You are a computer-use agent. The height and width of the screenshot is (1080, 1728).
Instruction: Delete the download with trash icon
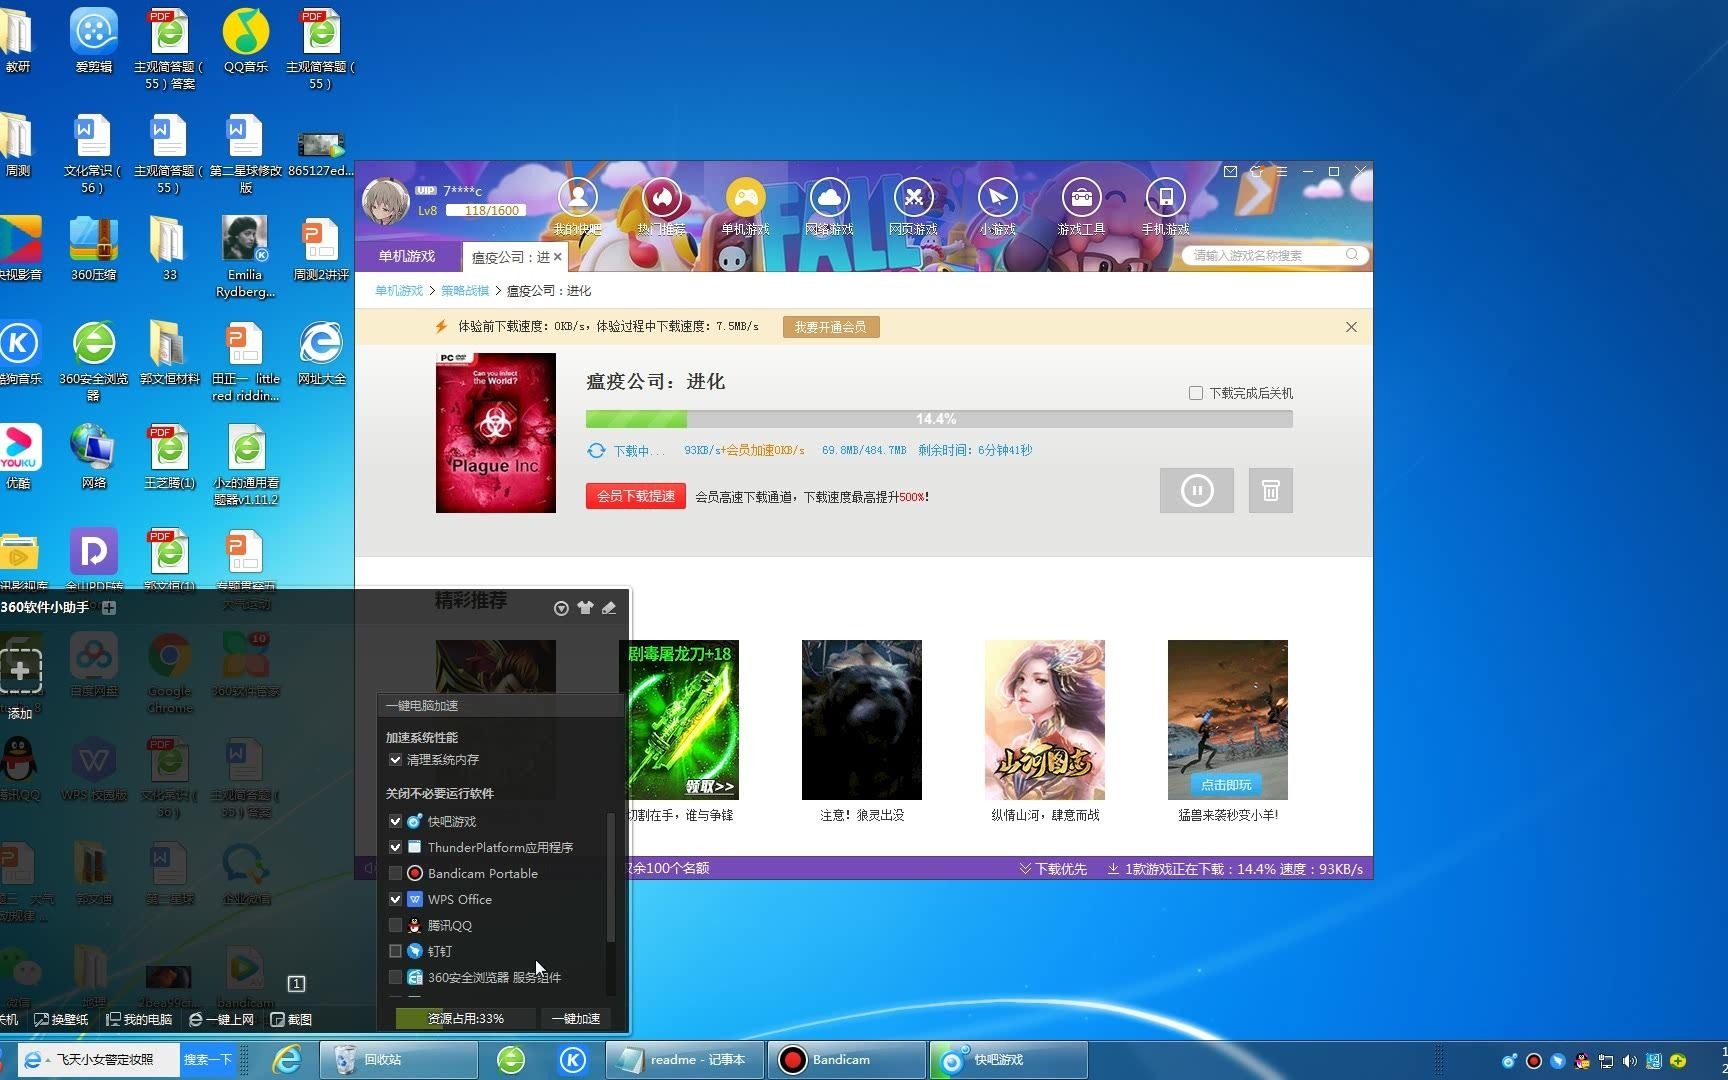pos(1270,490)
